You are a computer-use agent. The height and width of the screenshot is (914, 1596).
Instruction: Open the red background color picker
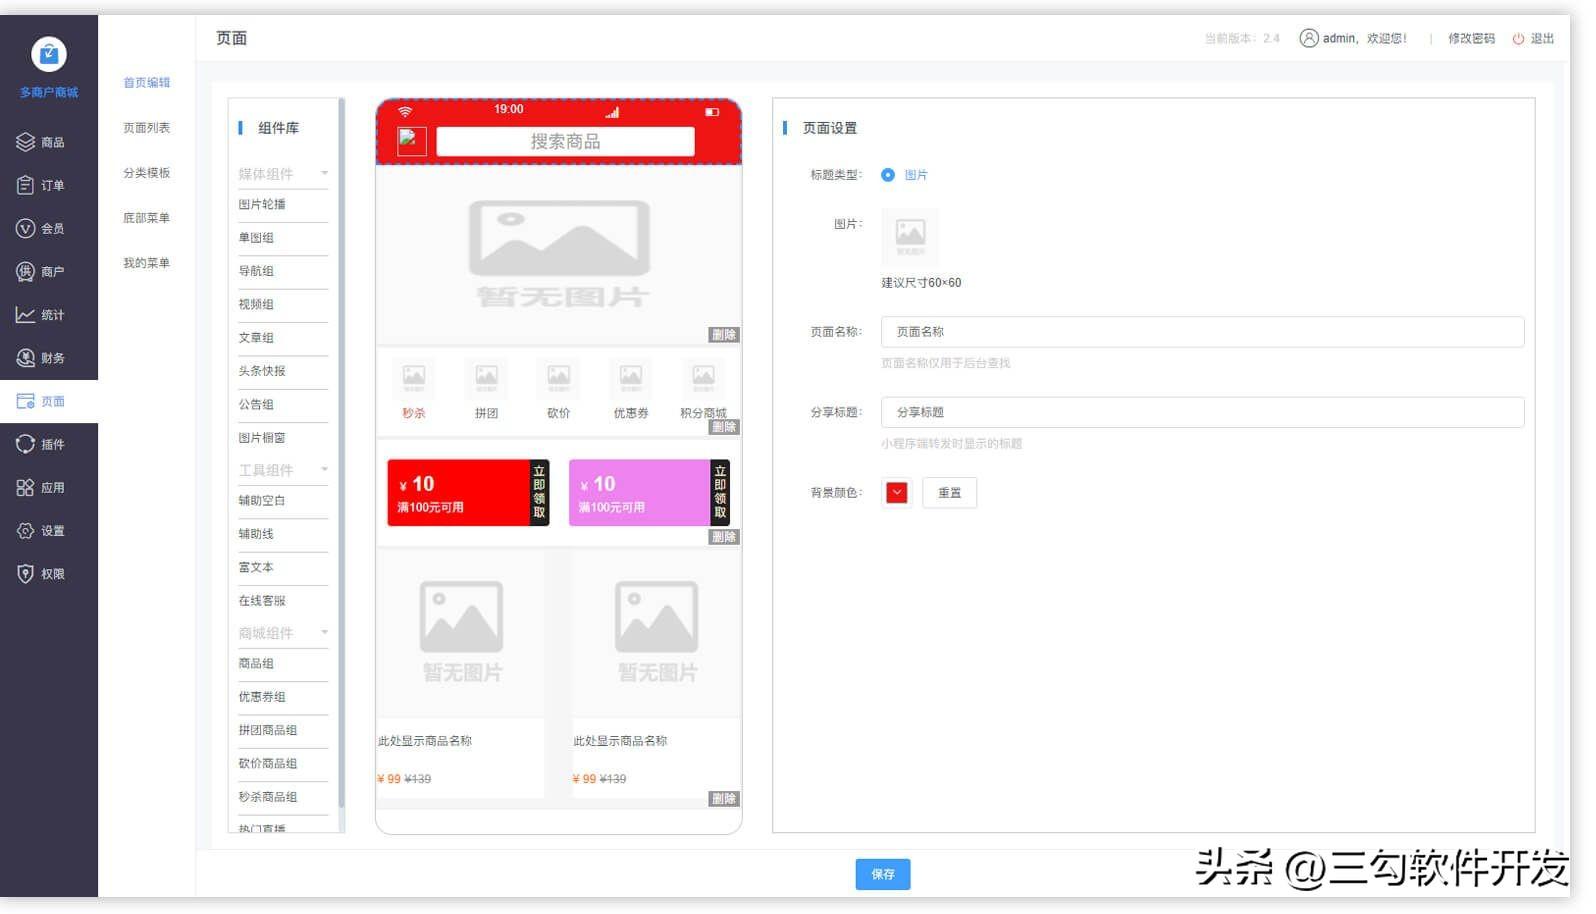897,493
